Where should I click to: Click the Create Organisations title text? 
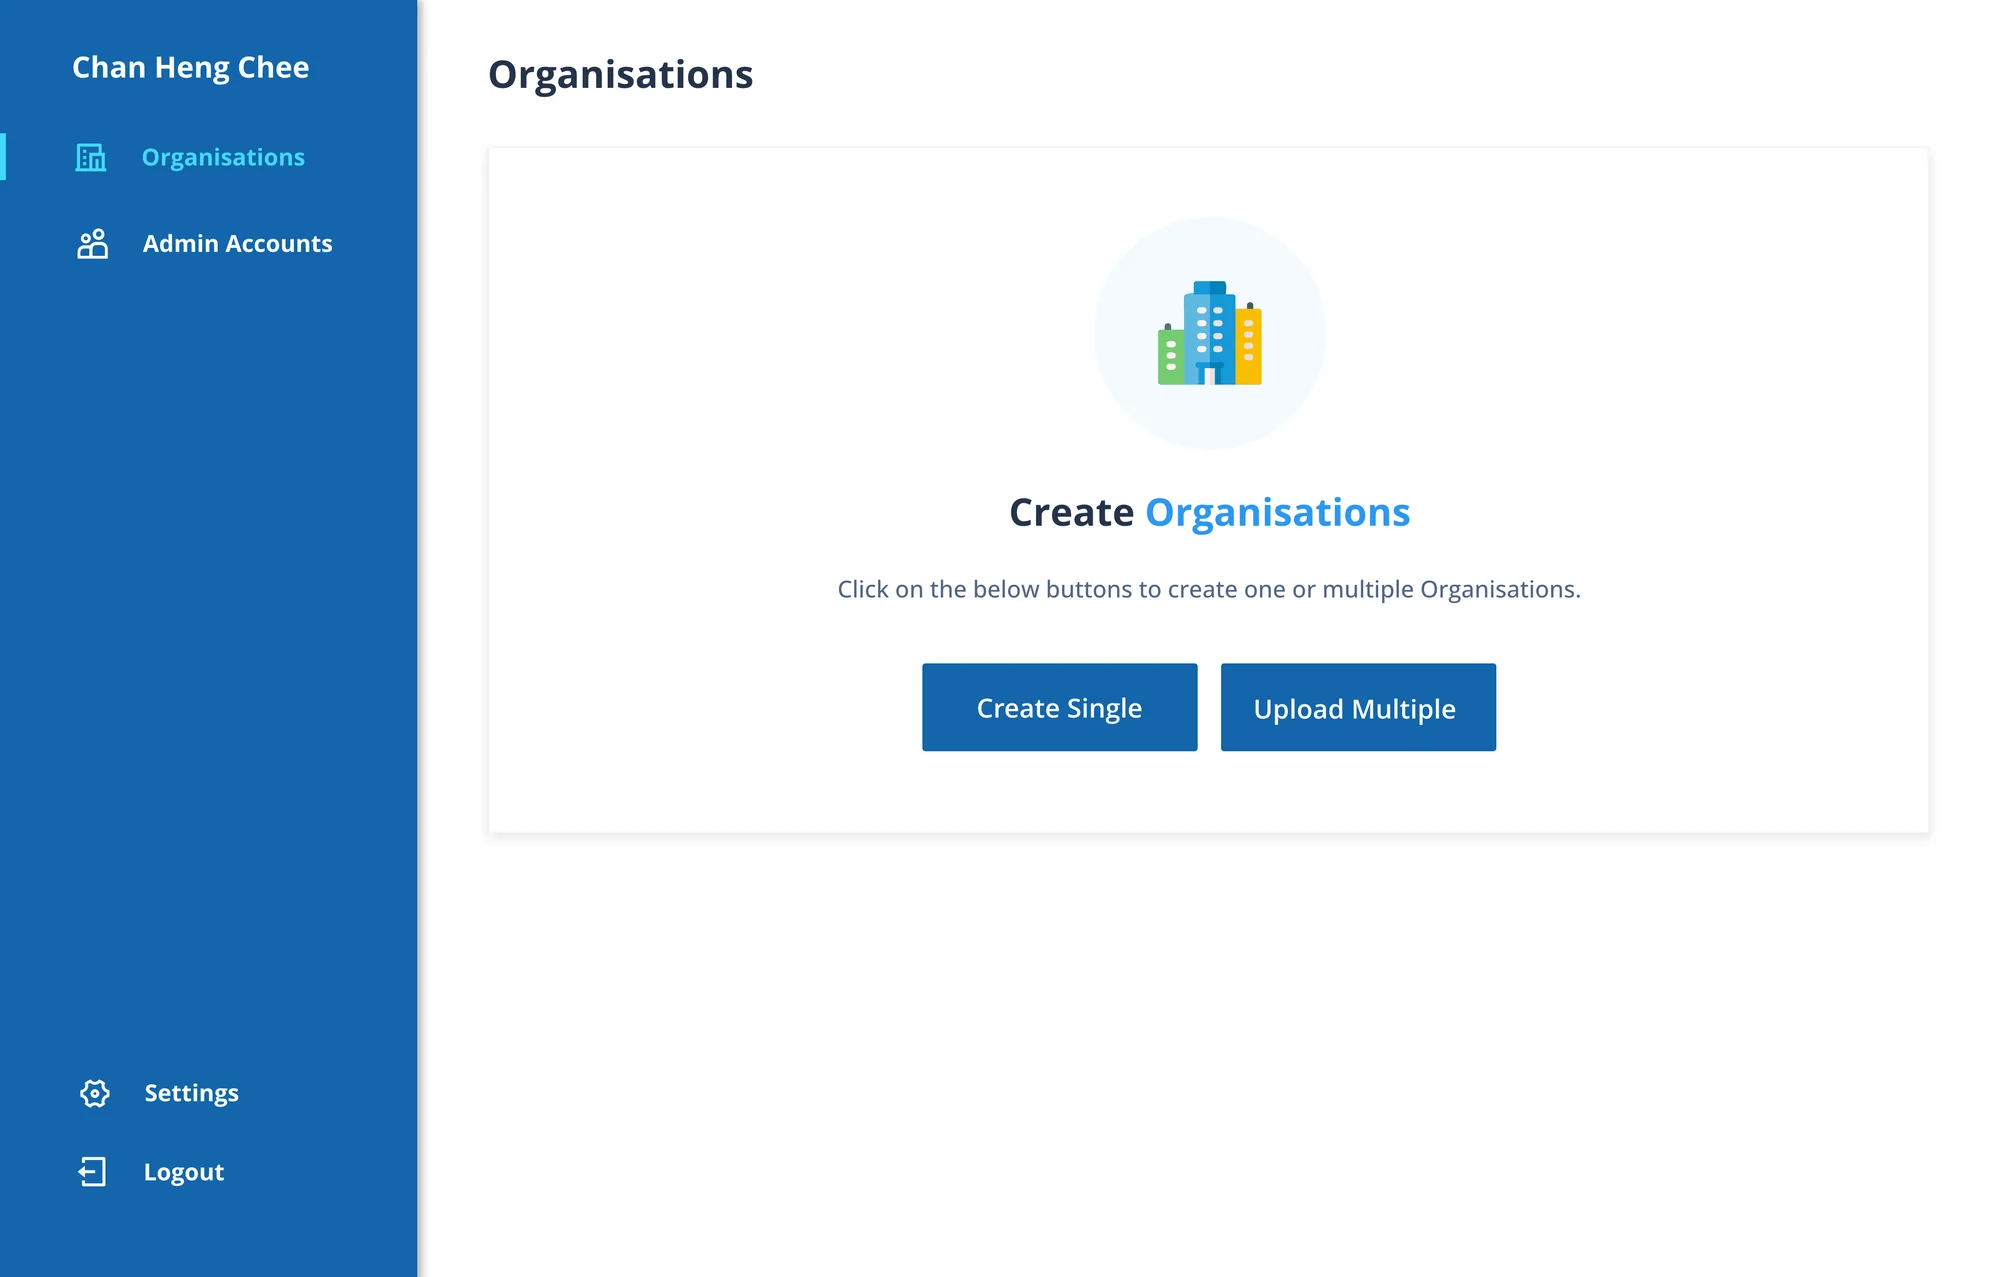(1210, 513)
